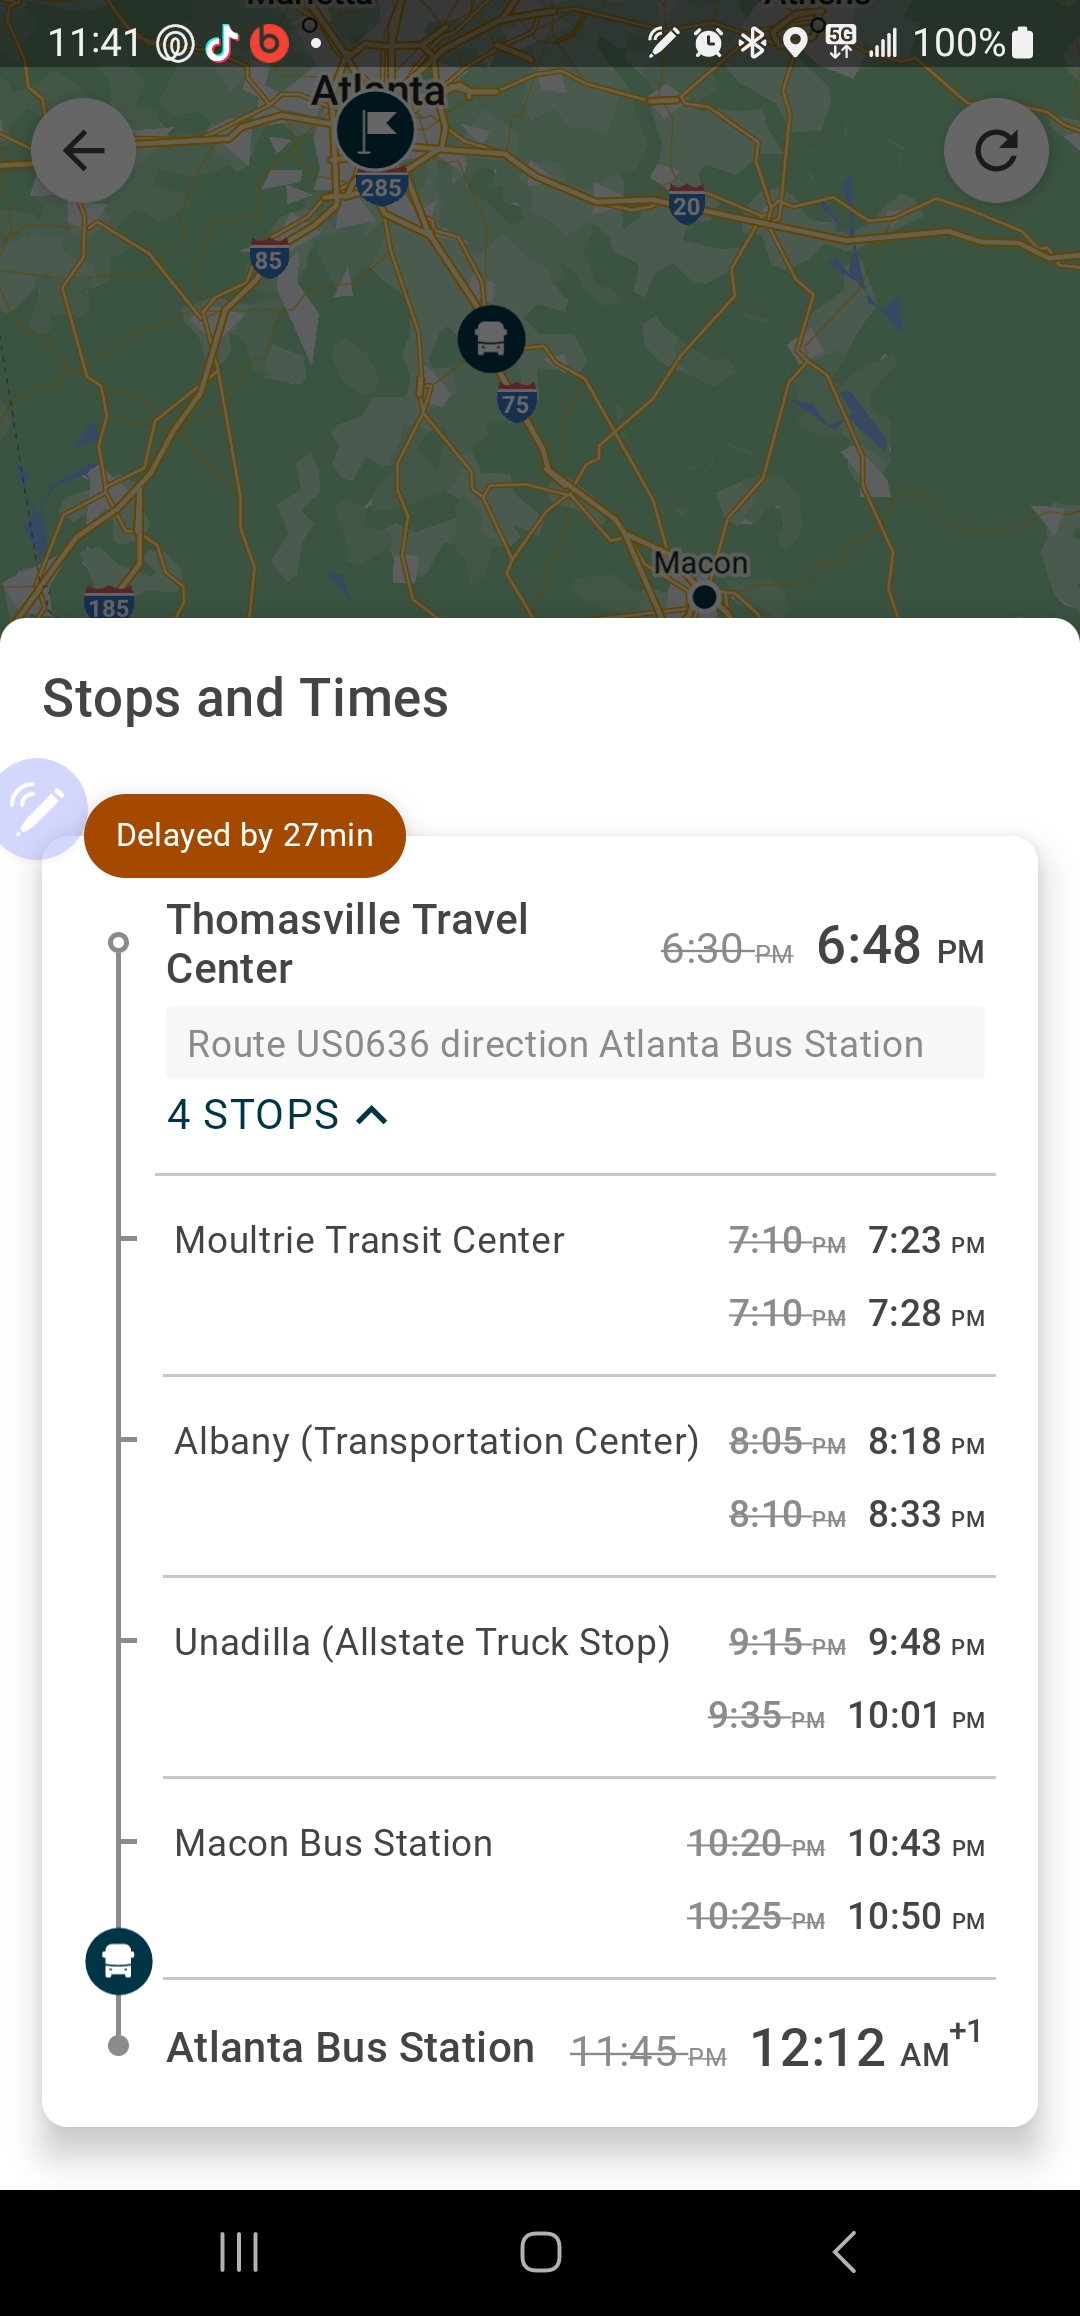Tap the Thomasville Travel Center origin
Viewport: 1080px width, 2316px height.
point(347,943)
